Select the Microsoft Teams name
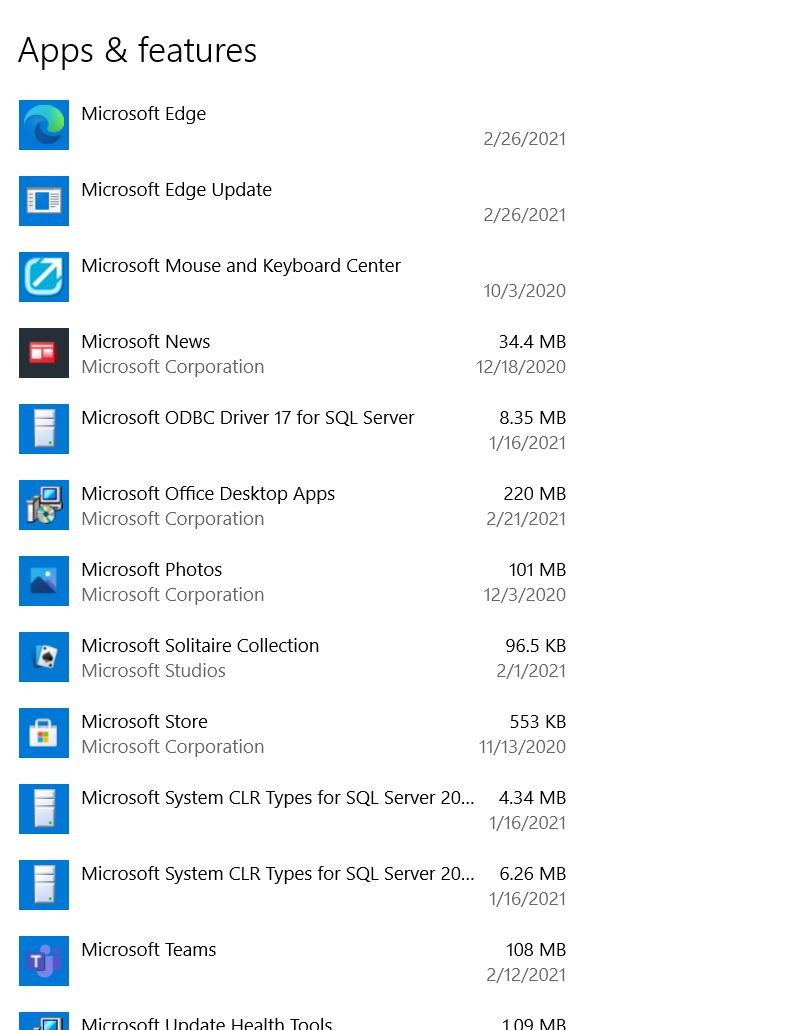The height and width of the screenshot is (1030, 808). (x=148, y=950)
